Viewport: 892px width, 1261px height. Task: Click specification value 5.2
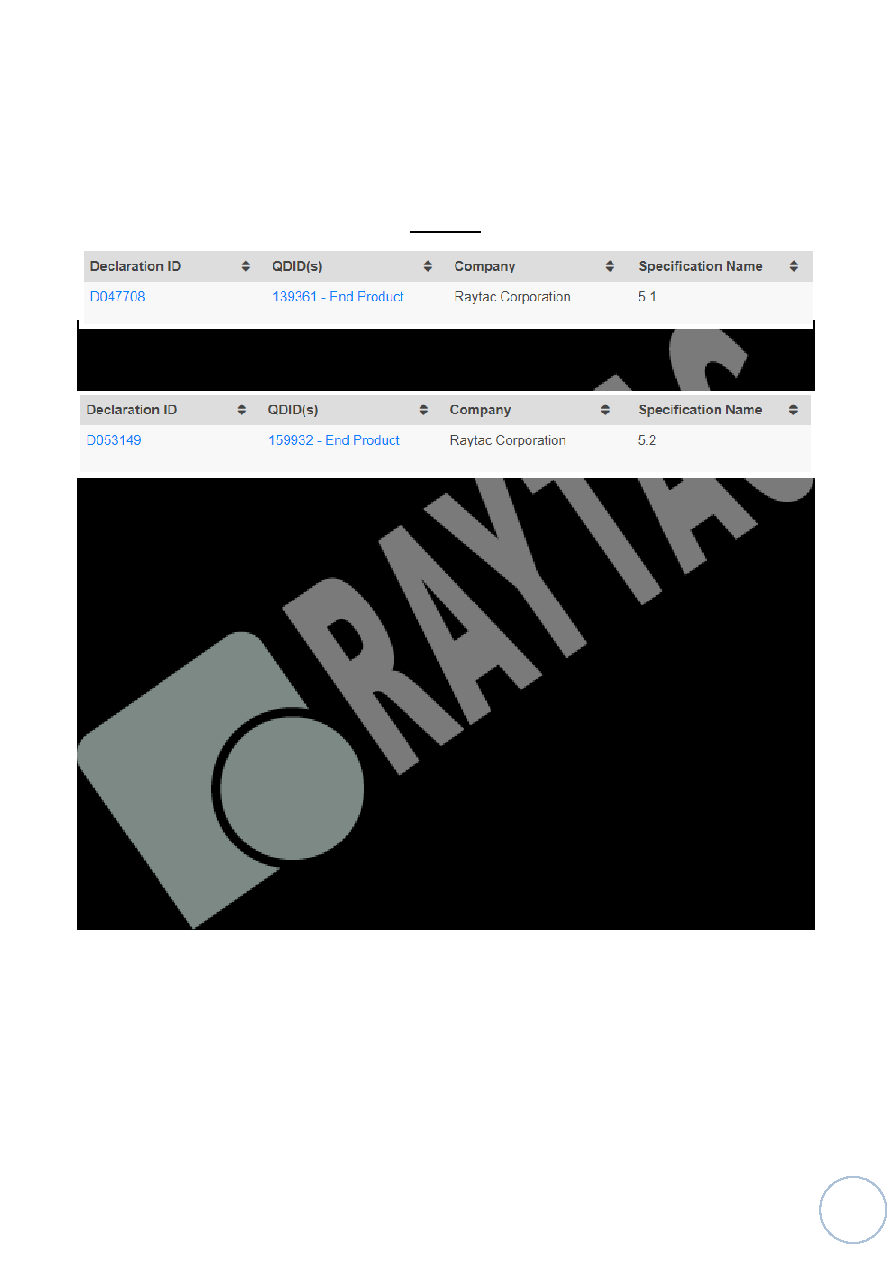coord(647,440)
